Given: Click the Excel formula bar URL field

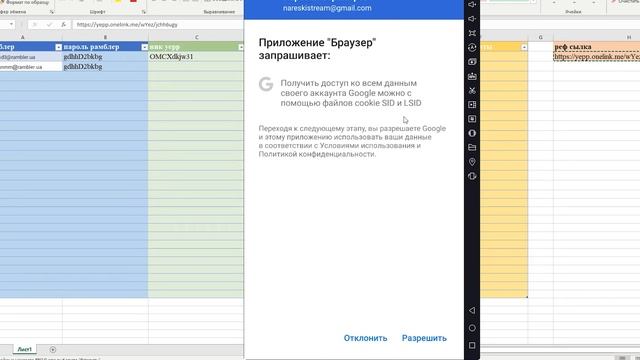Looking at the screenshot, I should [x=158, y=24].
